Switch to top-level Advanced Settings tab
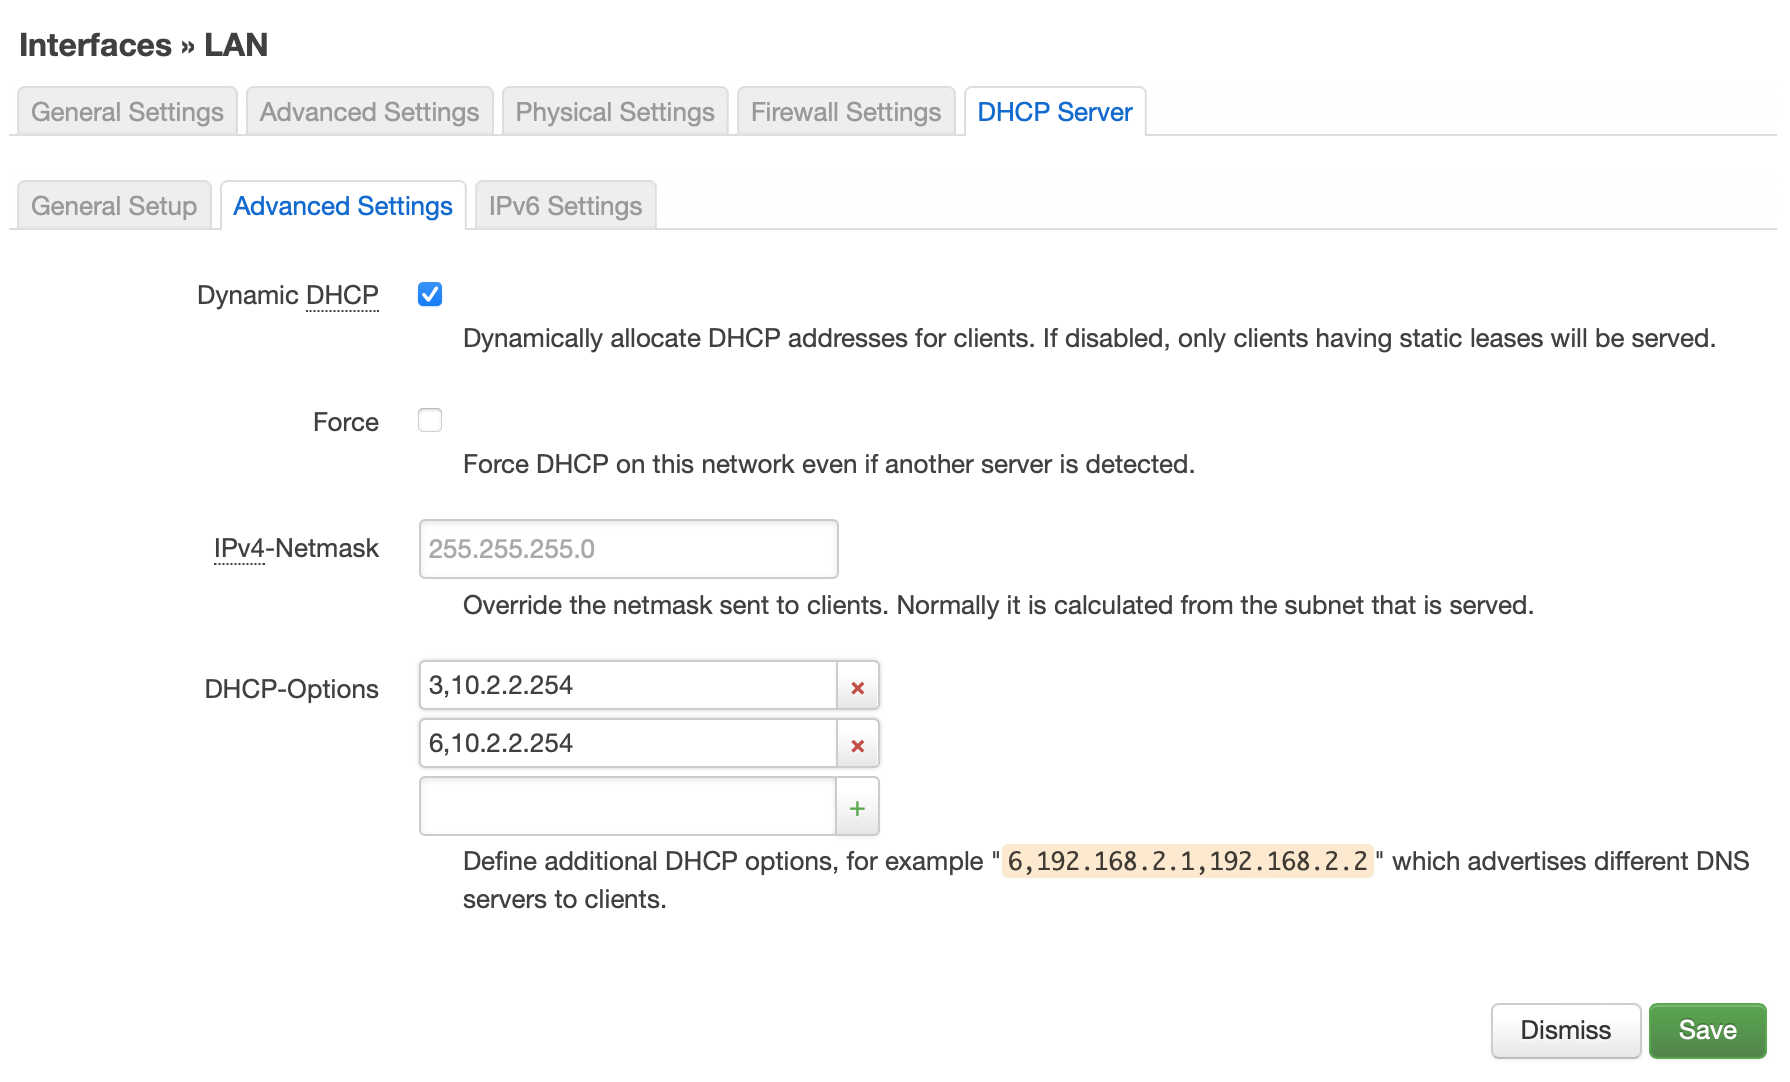Image resolution: width=1790 pixels, height=1082 pixels. [x=369, y=112]
